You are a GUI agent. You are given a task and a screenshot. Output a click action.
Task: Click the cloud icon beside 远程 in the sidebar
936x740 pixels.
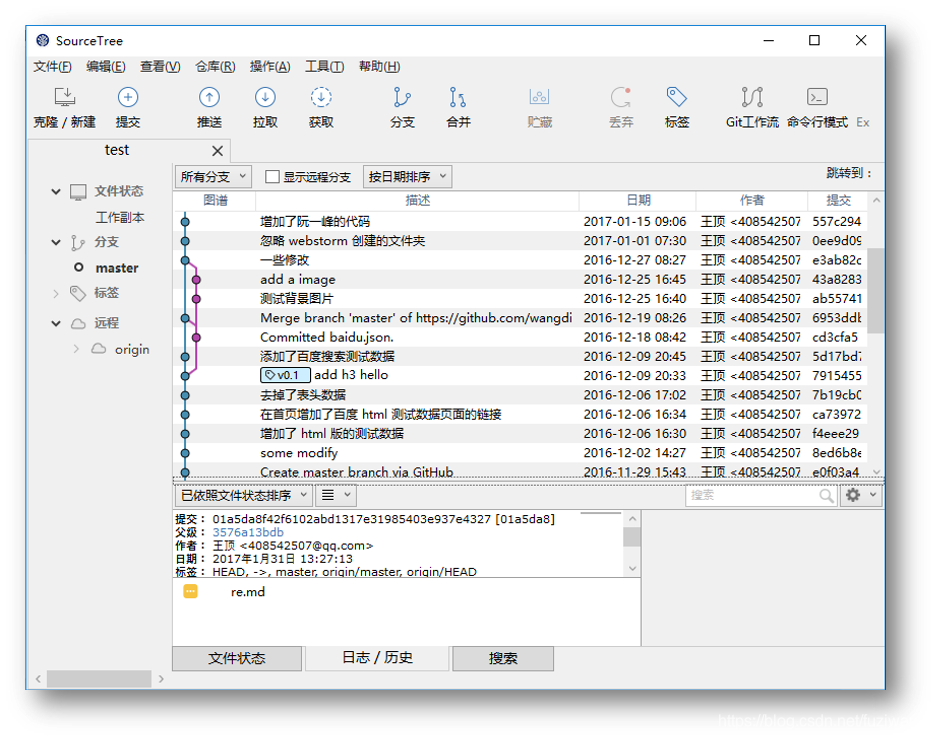[x=78, y=323]
